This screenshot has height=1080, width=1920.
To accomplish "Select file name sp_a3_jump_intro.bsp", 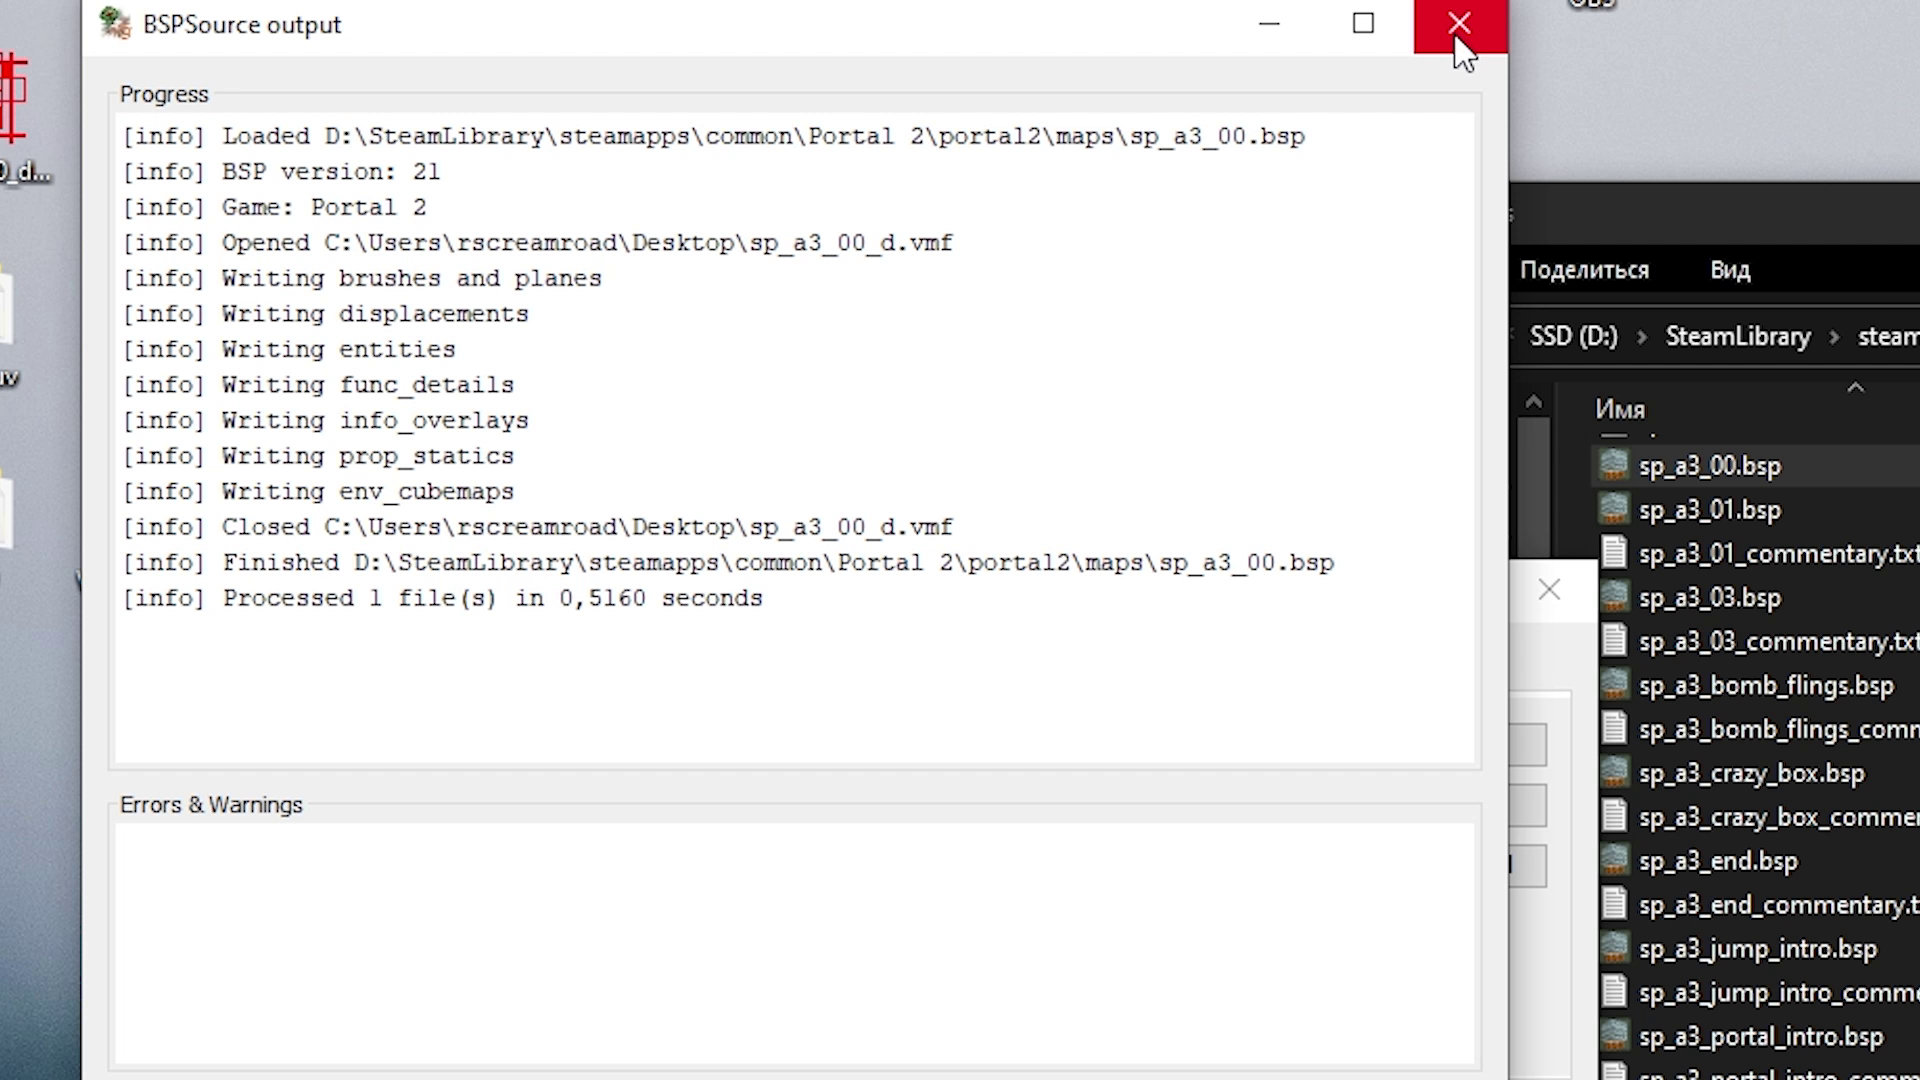I will [x=1758, y=950].
